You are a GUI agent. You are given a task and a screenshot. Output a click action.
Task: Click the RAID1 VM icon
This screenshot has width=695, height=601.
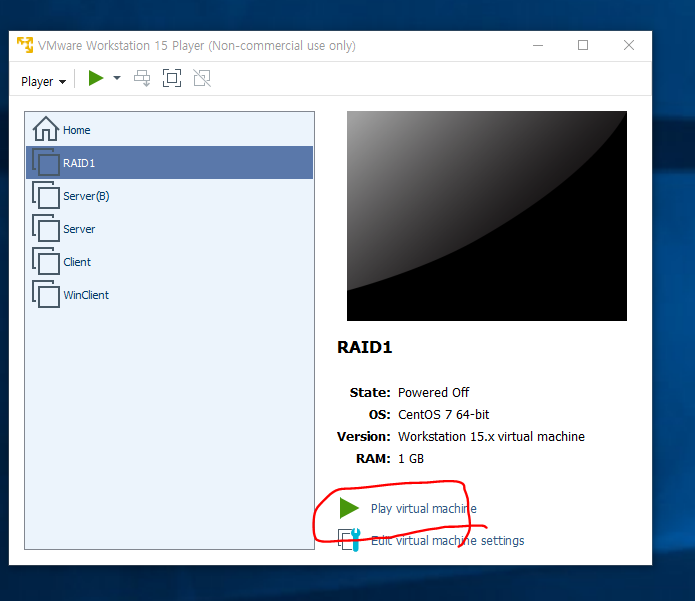click(46, 163)
